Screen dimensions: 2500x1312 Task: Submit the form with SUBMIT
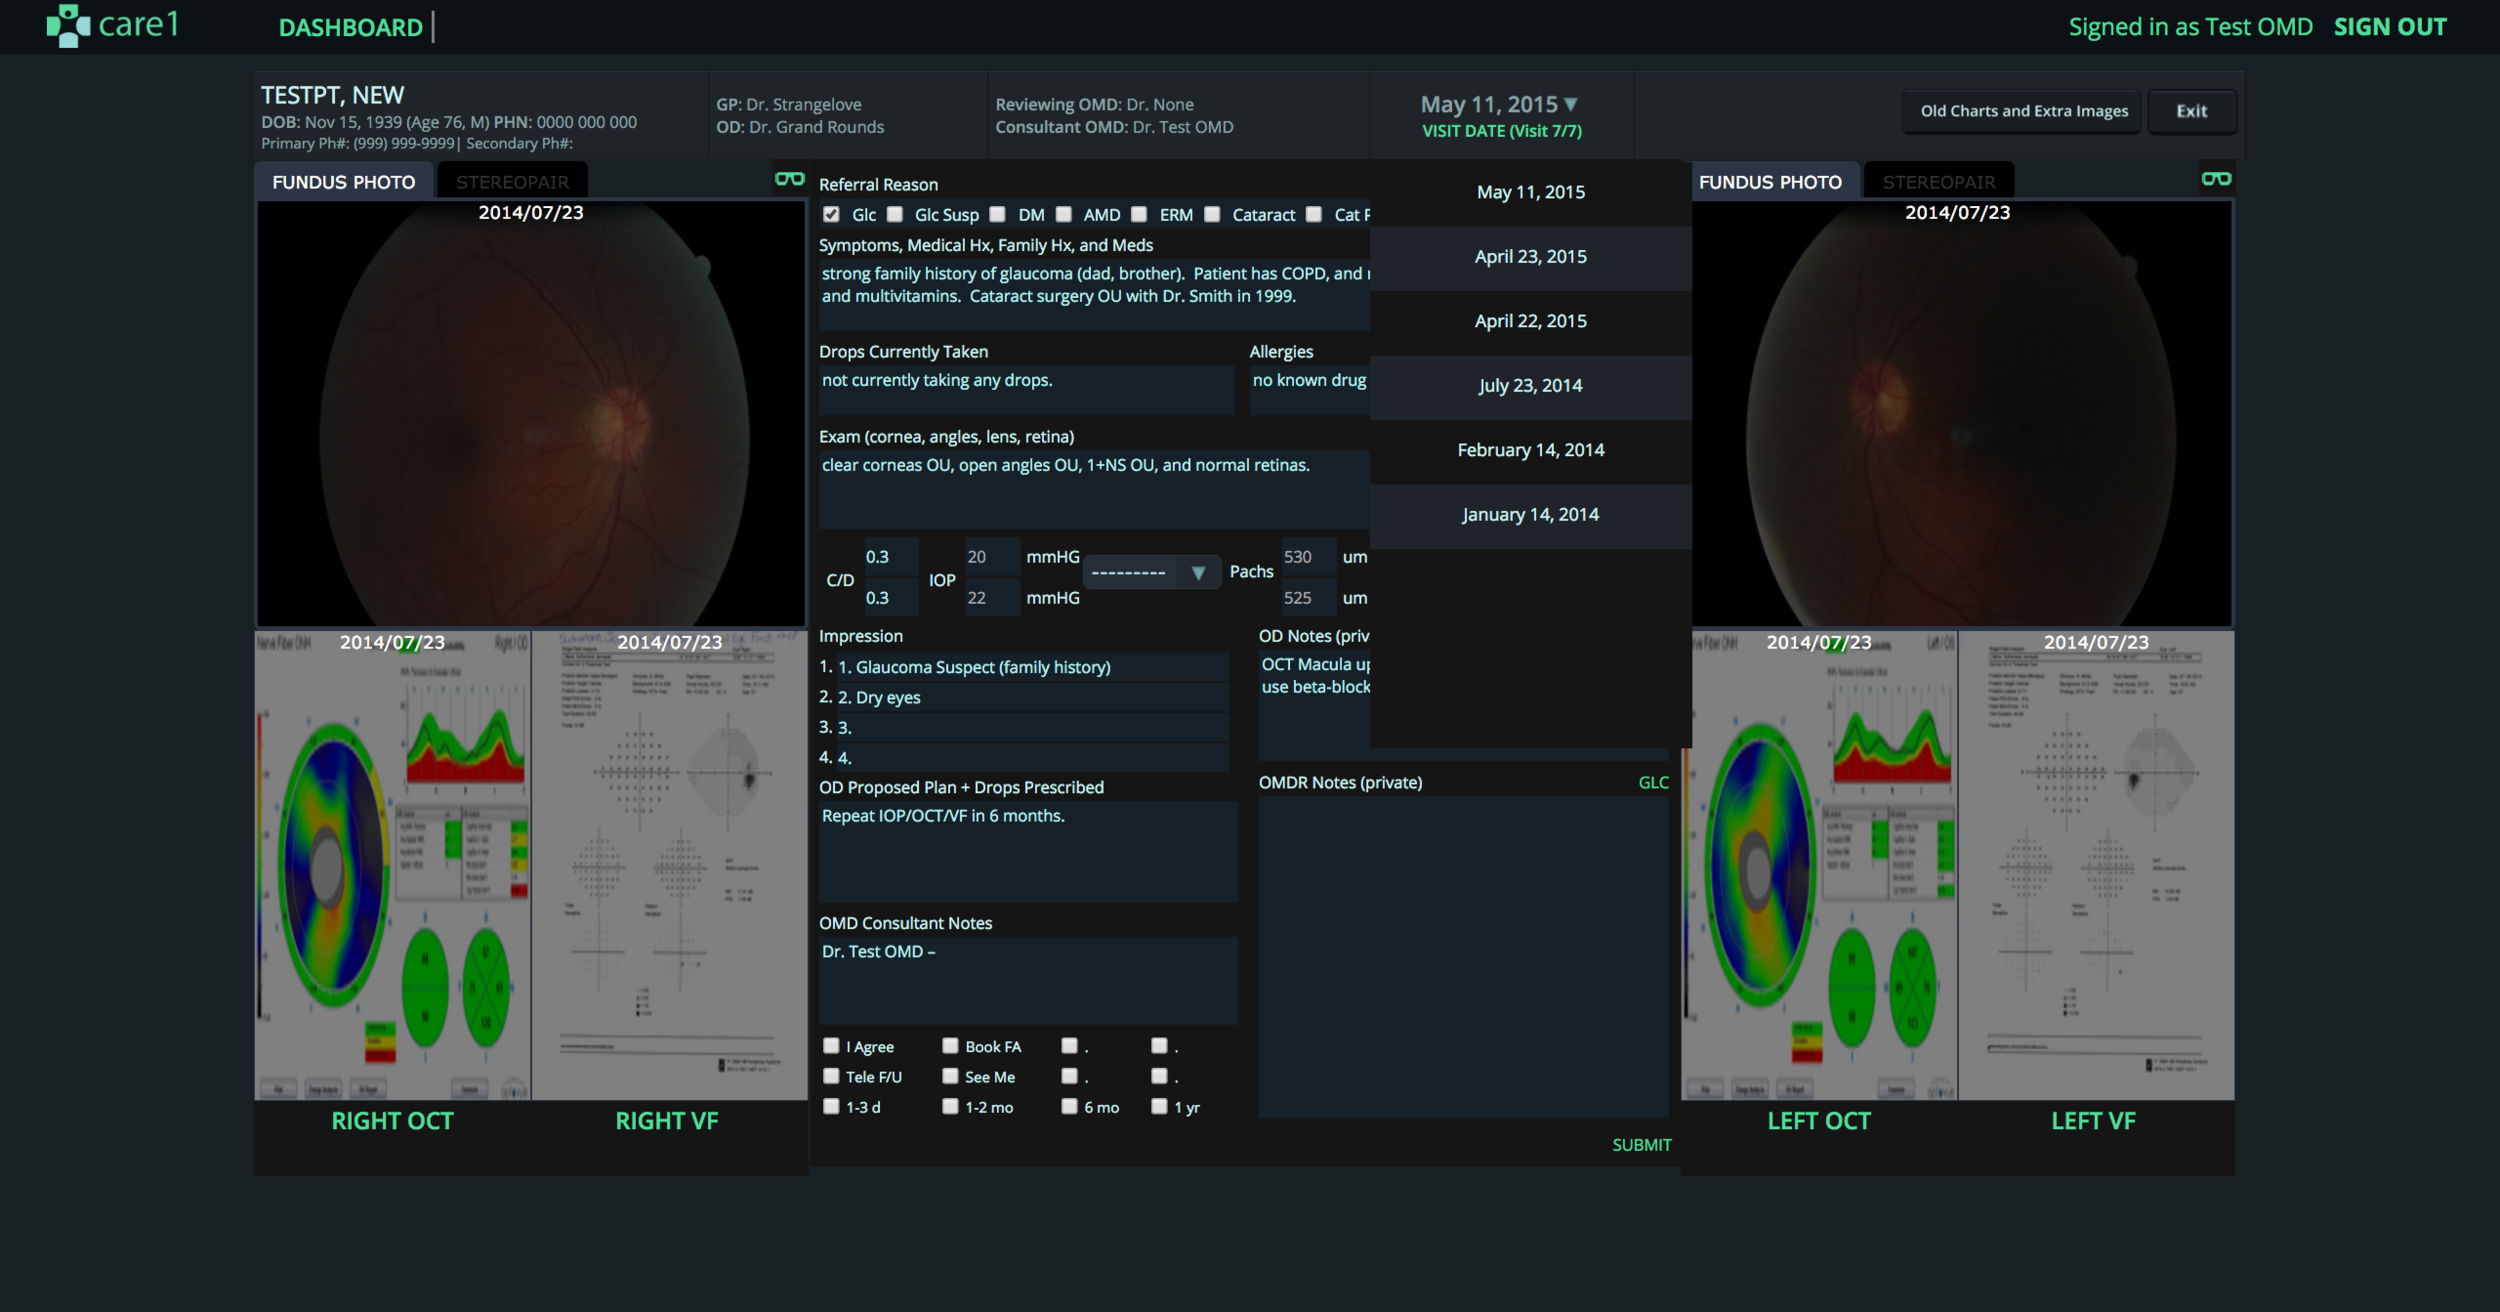1641,1145
